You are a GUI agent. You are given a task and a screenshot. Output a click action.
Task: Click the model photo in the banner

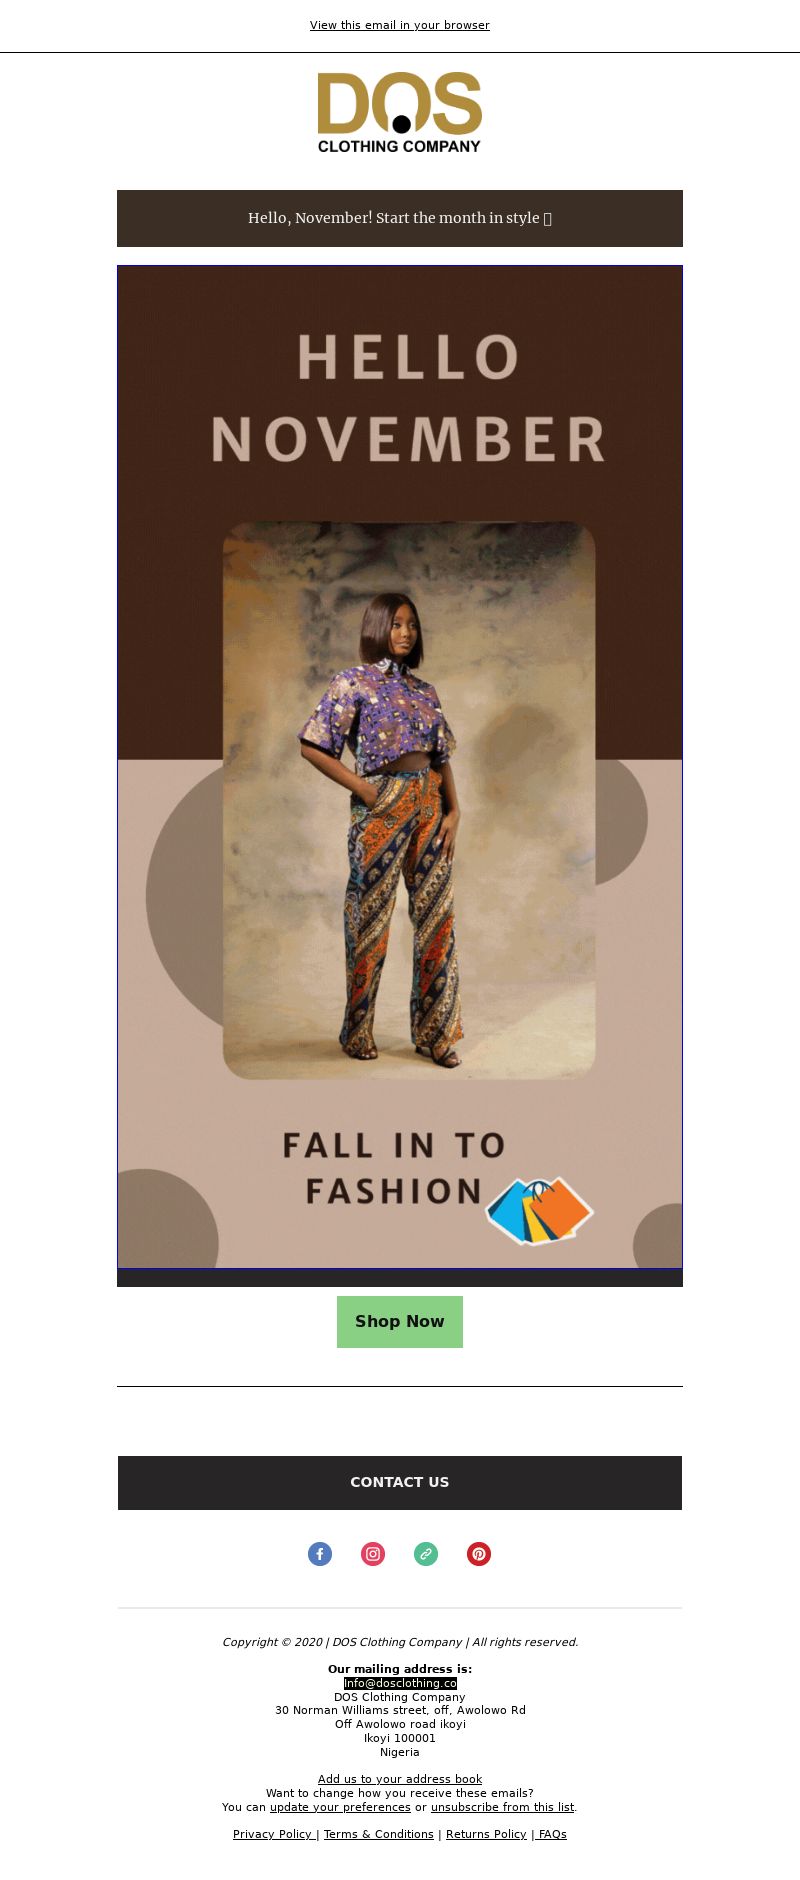coord(409,800)
